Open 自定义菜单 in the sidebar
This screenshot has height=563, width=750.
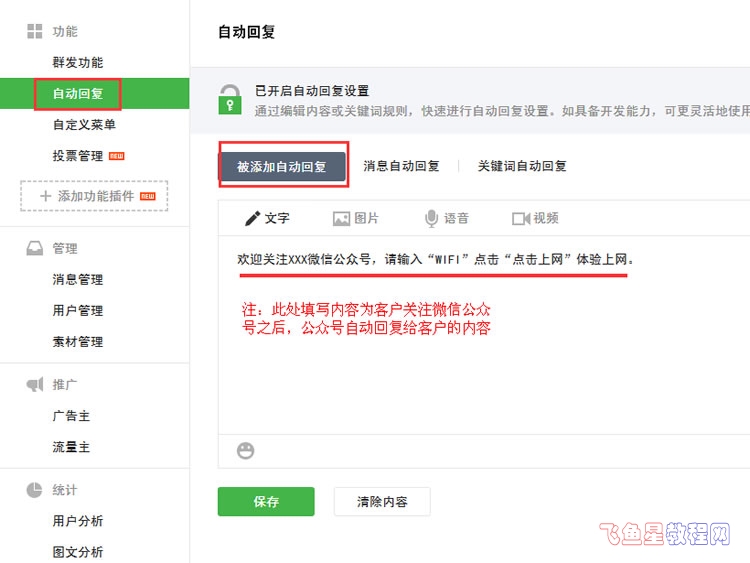point(84,124)
